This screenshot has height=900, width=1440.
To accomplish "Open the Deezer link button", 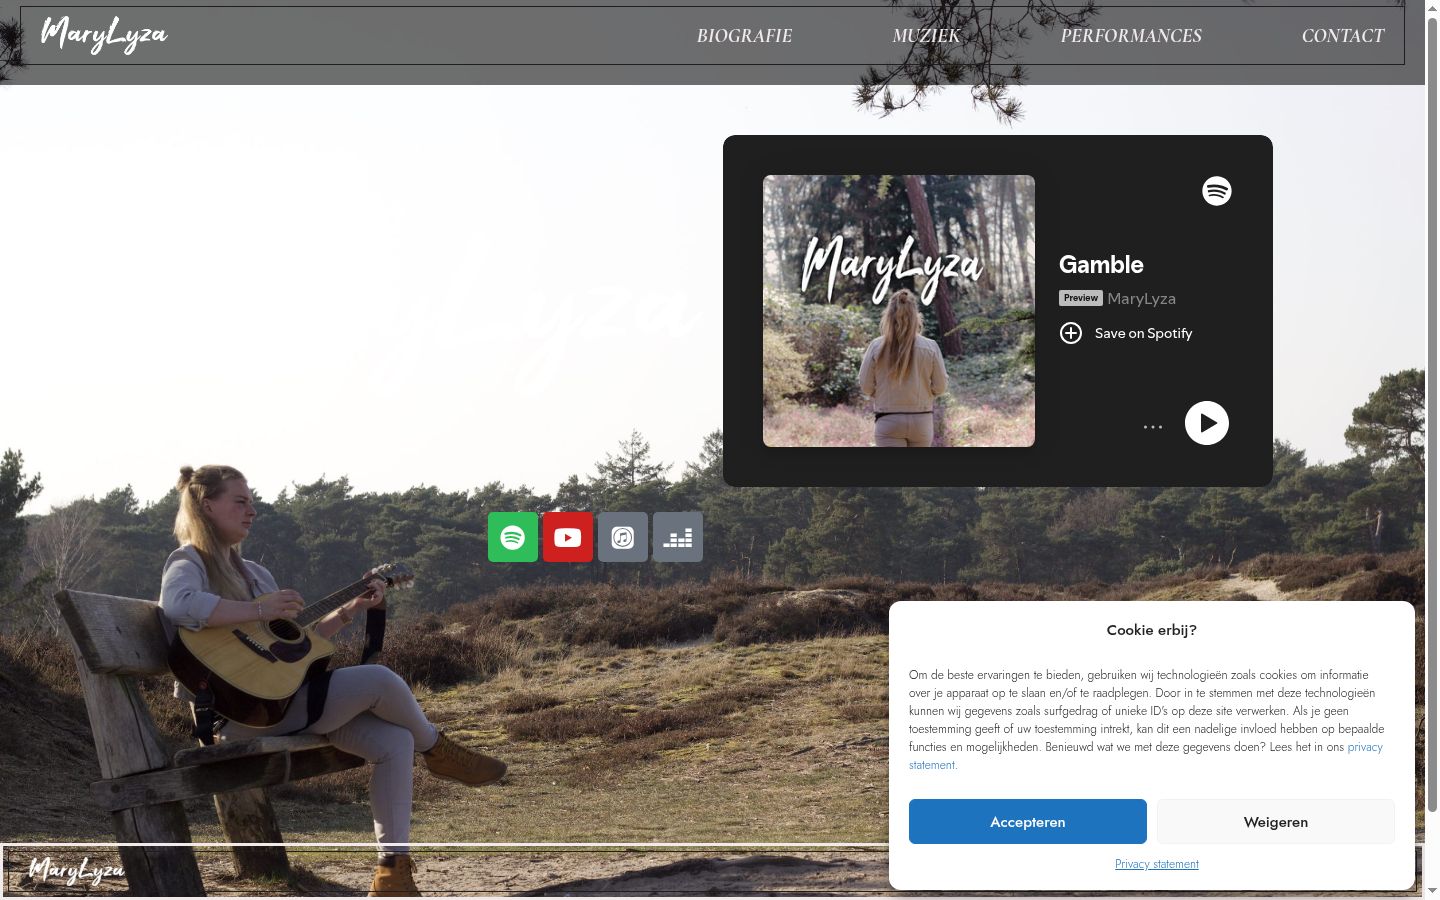I will 678,537.
